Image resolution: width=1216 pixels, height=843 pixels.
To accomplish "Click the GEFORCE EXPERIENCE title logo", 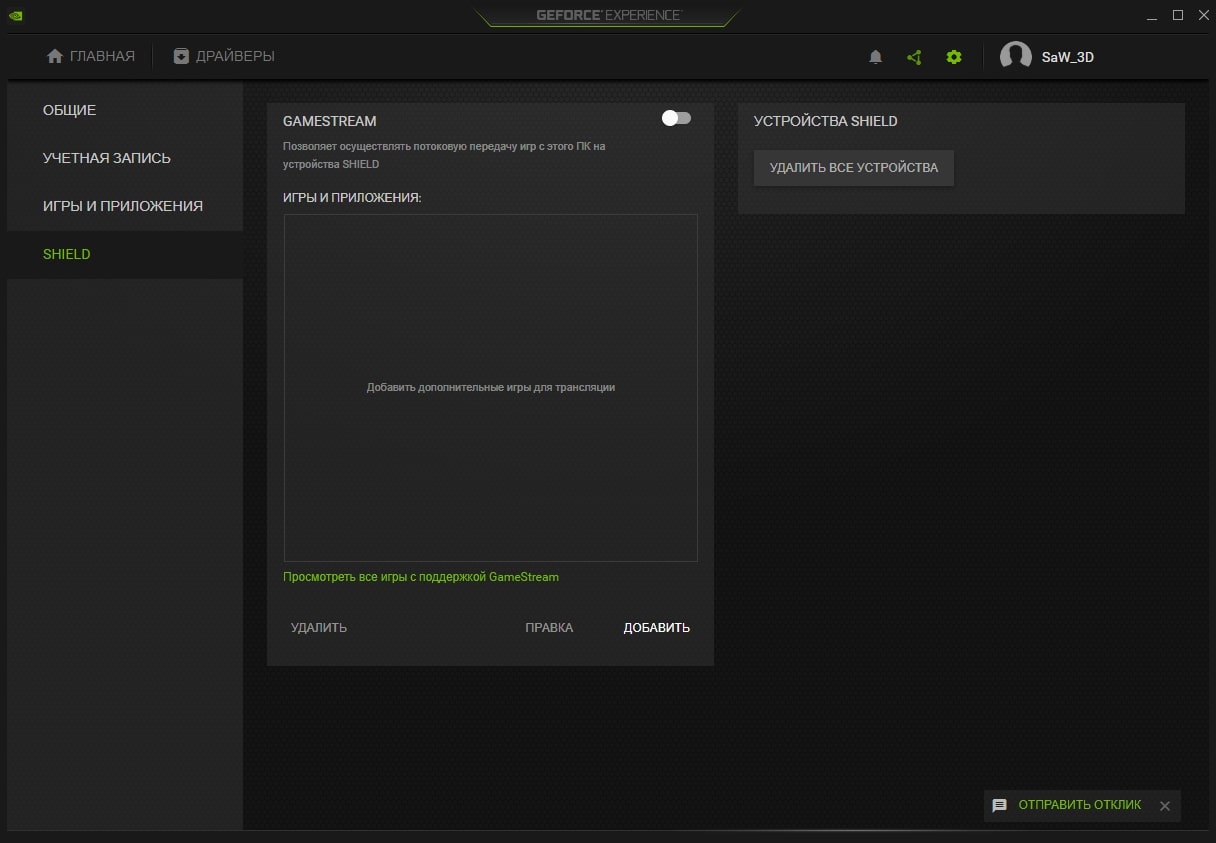I will coord(608,15).
